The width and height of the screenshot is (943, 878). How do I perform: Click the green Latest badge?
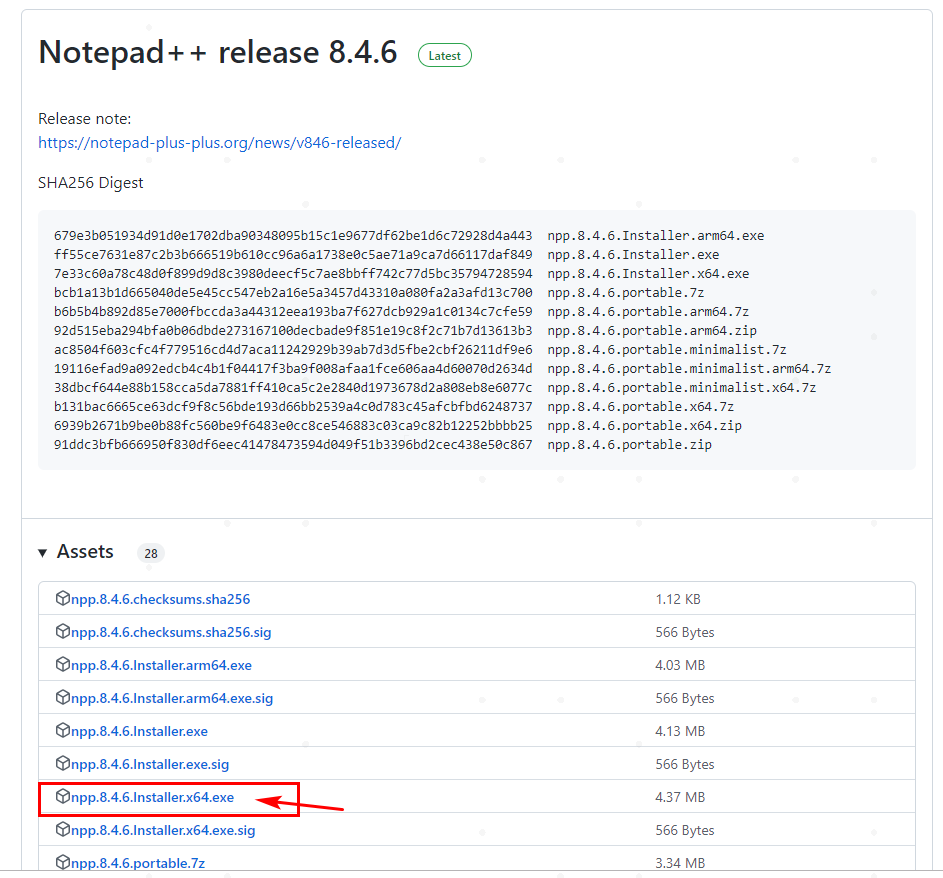[x=444, y=55]
